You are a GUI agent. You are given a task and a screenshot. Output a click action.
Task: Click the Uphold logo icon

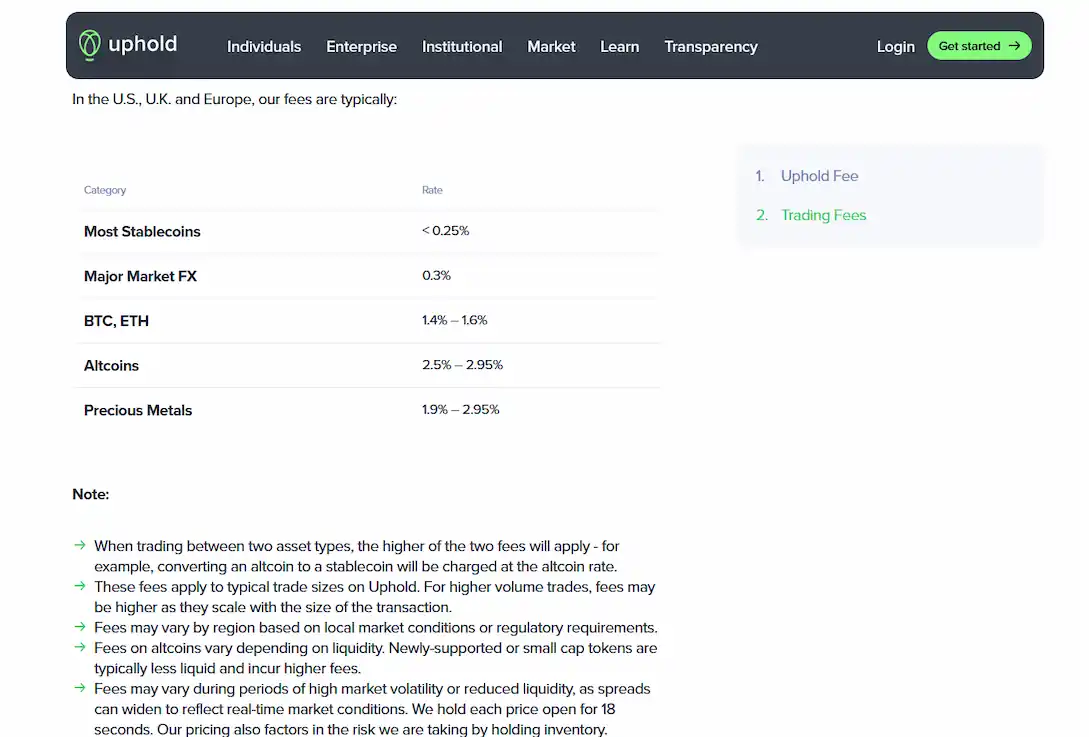tap(90, 45)
